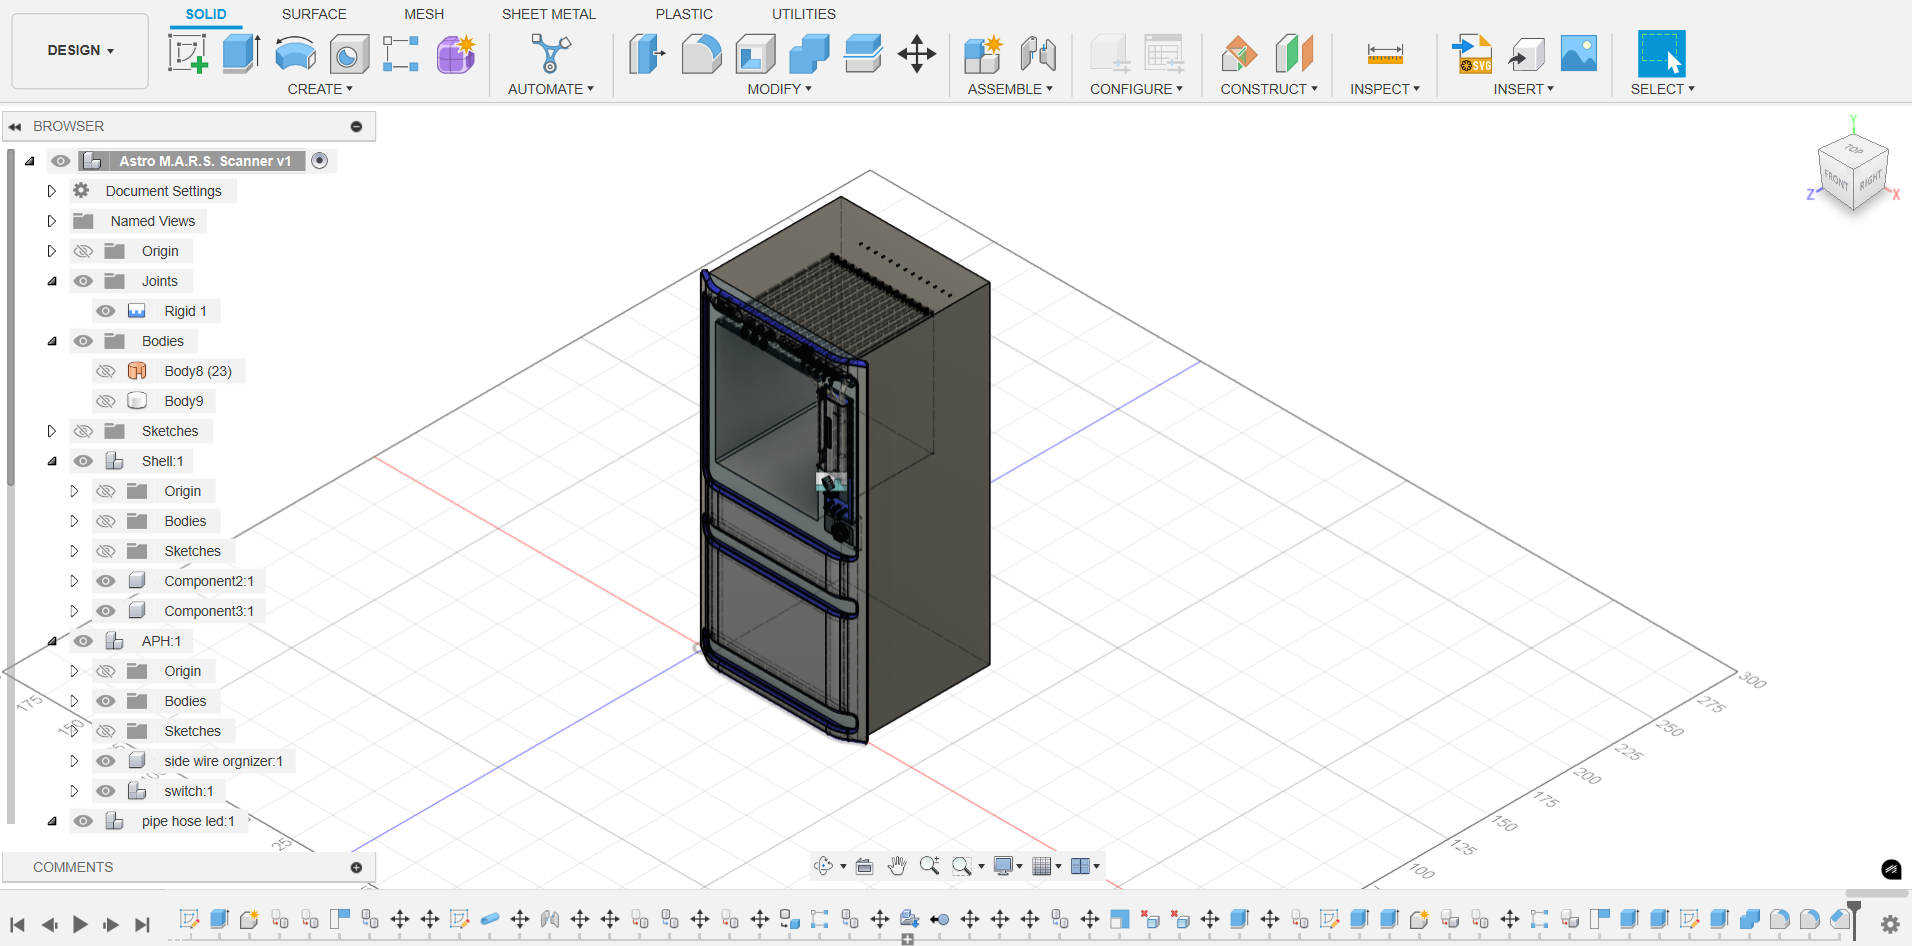The image size is (1912, 946).
Task: Click the Look At navigation icon
Action: pyautogui.click(x=865, y=866)
